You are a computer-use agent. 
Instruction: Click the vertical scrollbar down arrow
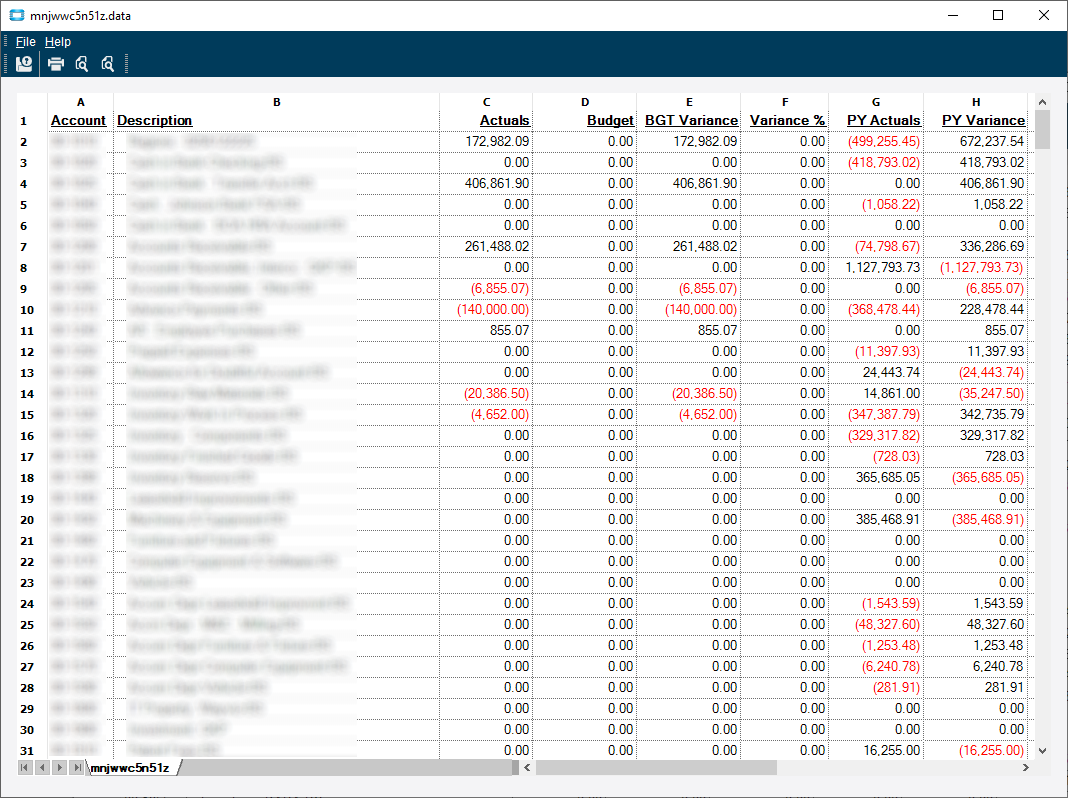[x=1042, y=750]
